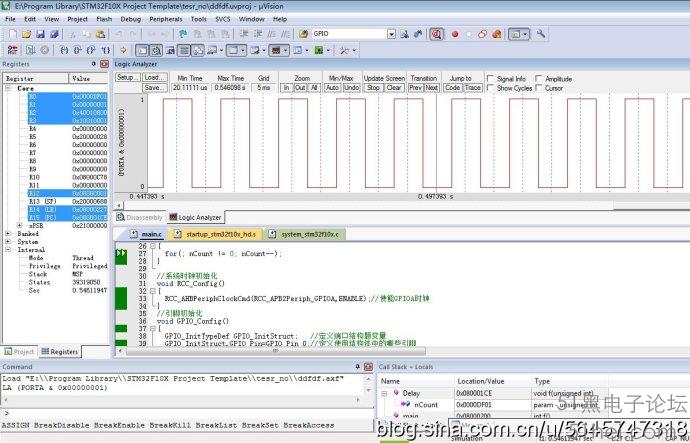
Task: Open the GPIO target dropdown arrow
Action: [x=391, y=34]
